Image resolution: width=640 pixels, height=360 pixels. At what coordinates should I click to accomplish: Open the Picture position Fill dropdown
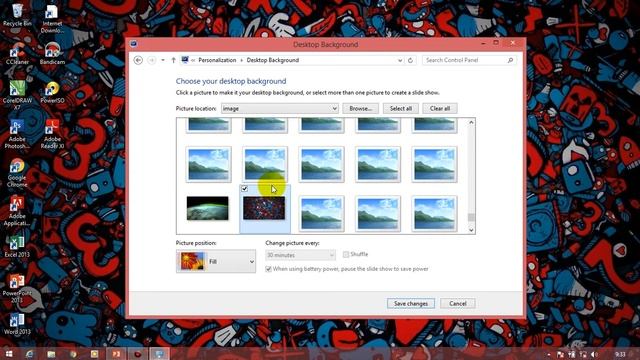[216, 261]
